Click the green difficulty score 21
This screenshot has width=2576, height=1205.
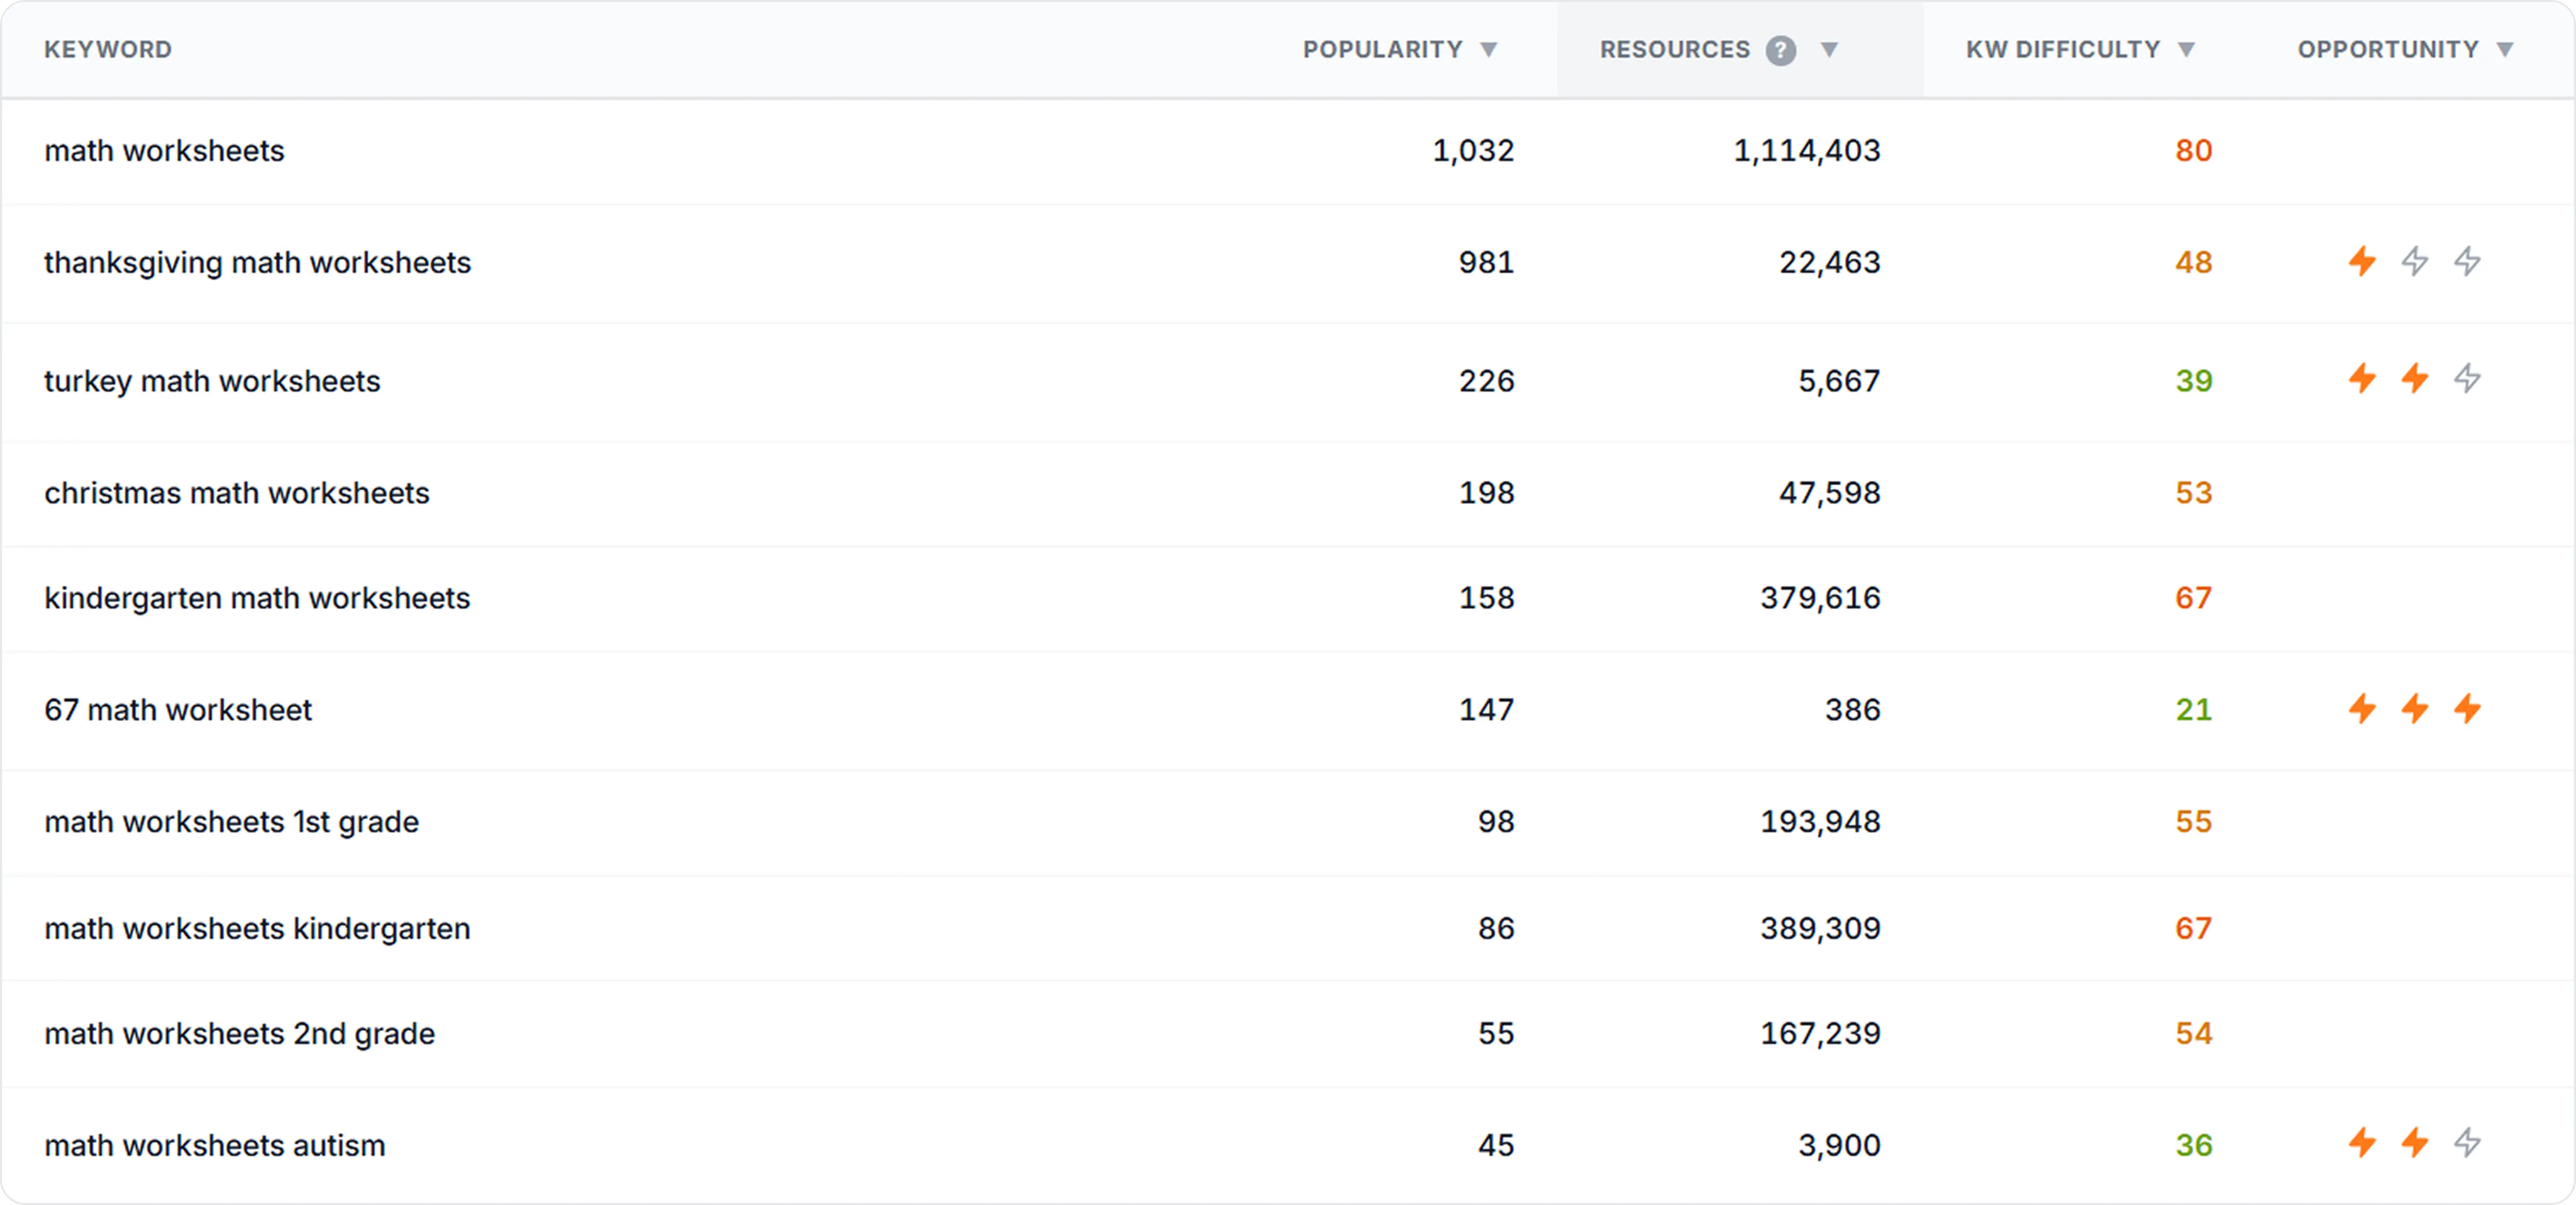point(2193,710)
